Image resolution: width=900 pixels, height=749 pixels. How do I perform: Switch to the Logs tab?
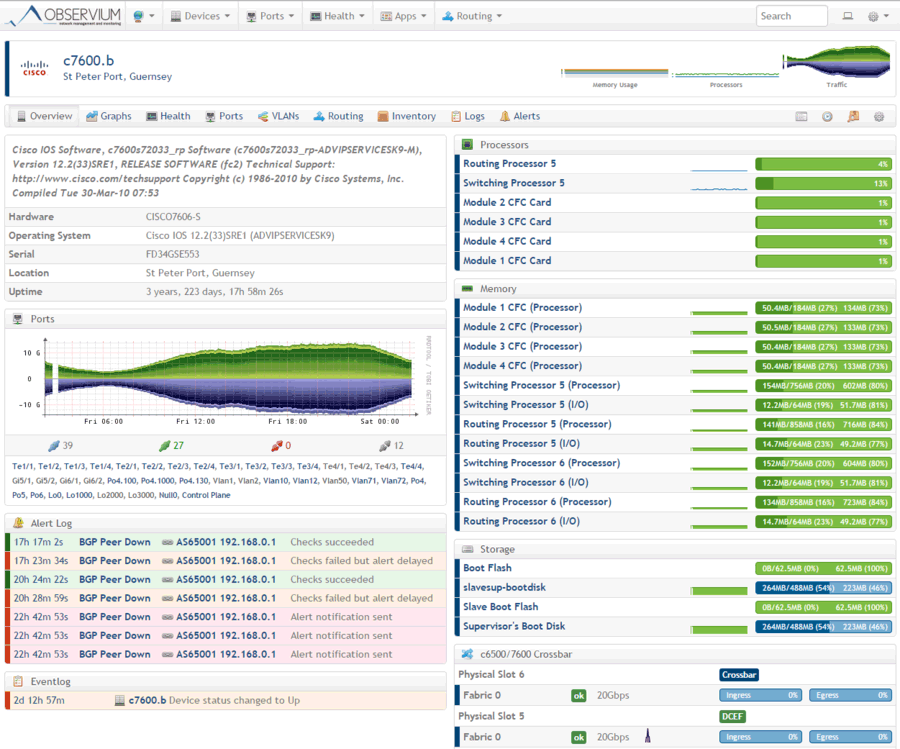(468, 116)
